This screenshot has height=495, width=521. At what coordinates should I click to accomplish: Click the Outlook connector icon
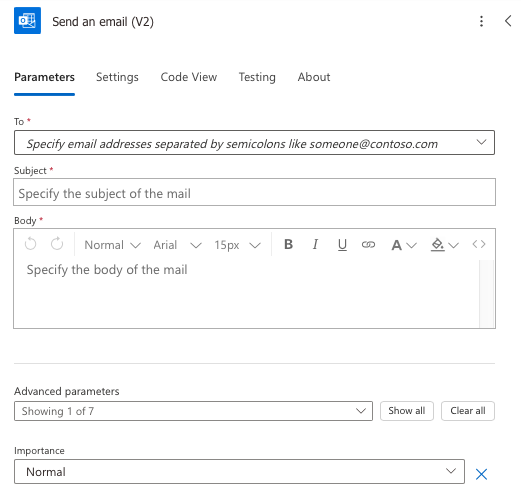(x=27, y=21)
